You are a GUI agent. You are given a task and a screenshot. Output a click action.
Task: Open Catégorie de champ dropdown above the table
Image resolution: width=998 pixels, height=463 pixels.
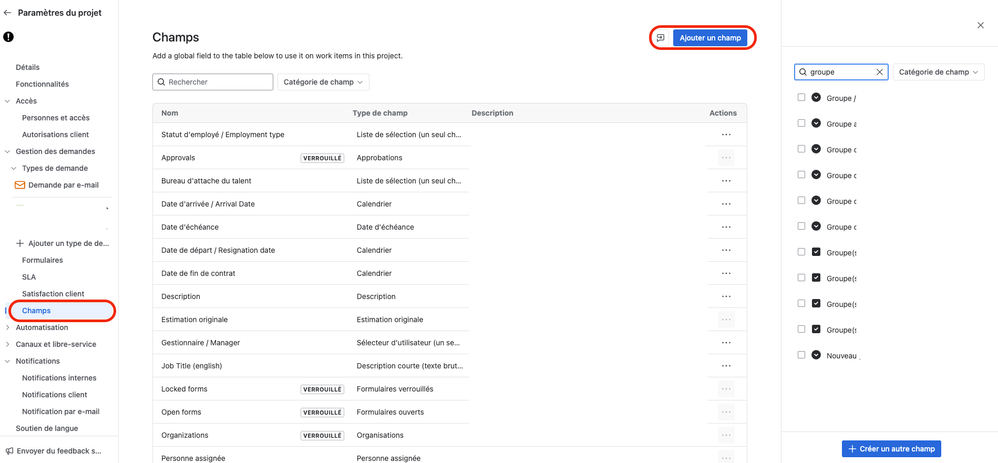(323, 82)
